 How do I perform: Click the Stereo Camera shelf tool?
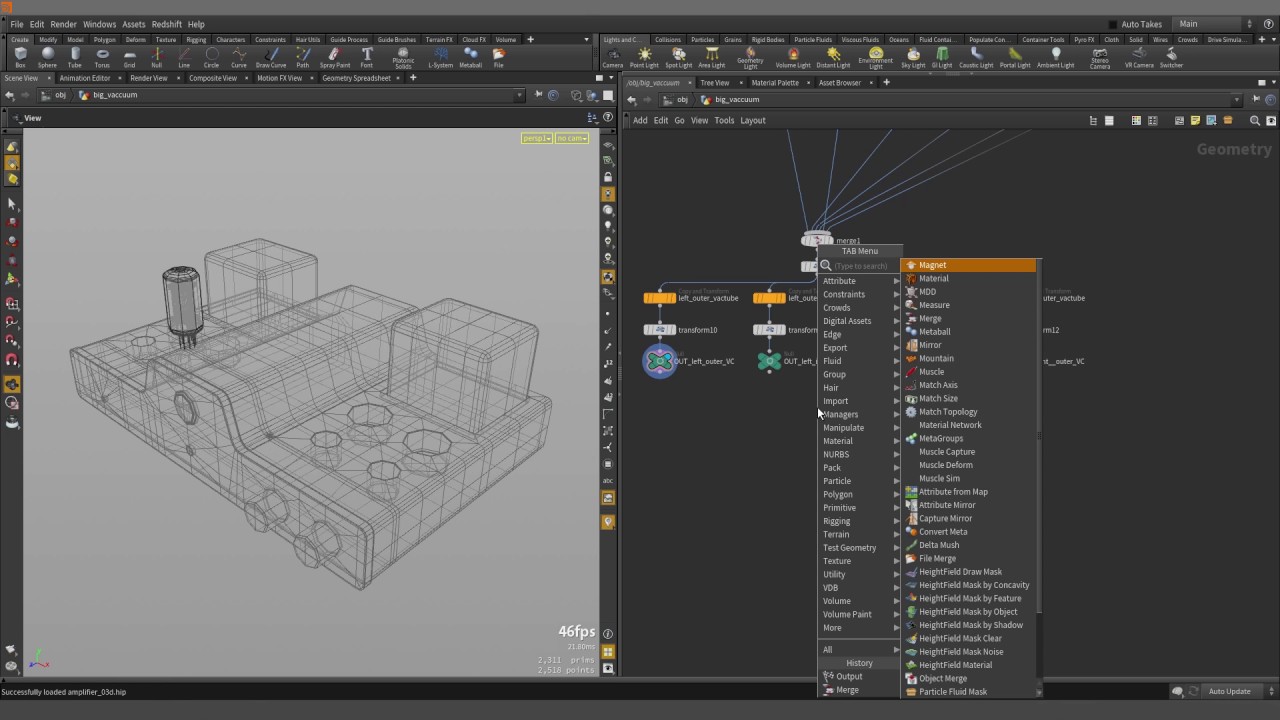(1099, 57)
